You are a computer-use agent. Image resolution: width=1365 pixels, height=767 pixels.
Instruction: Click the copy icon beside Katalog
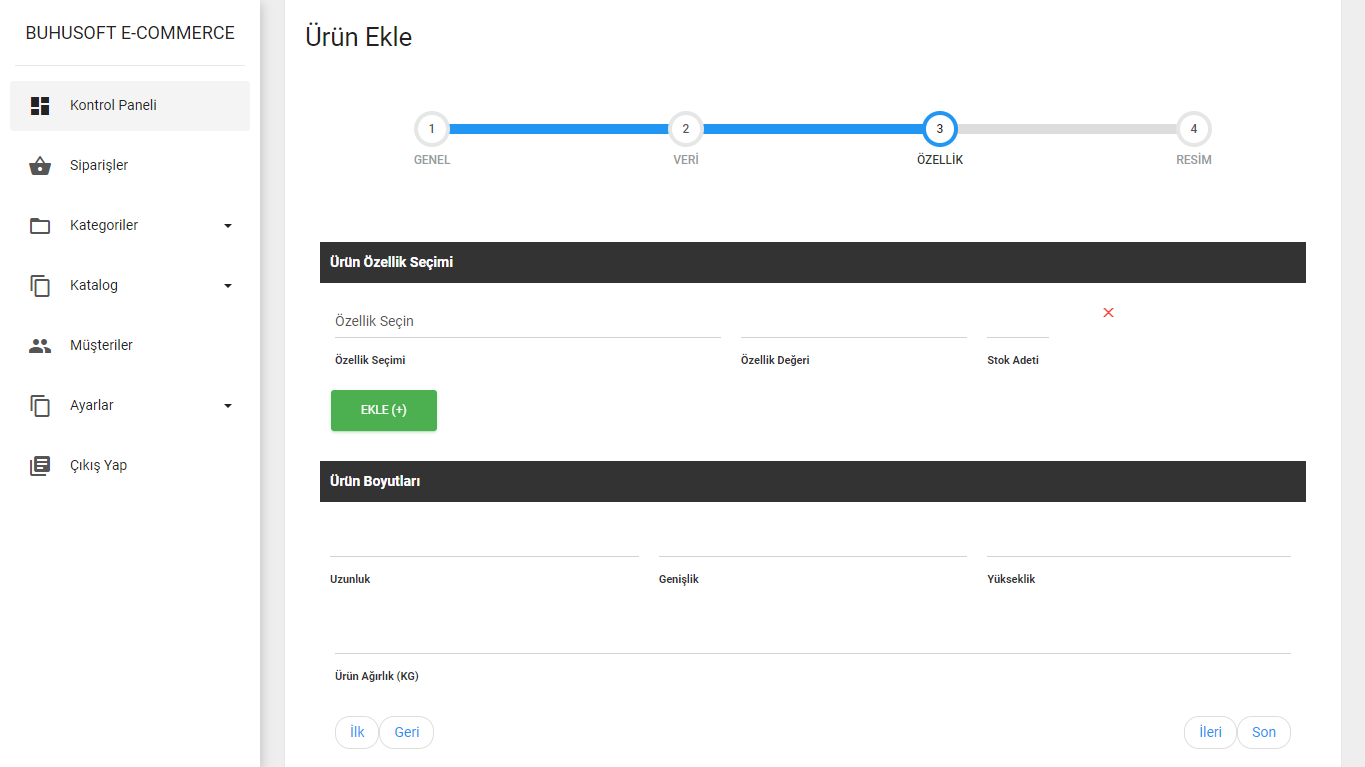[x=40, y=286]
